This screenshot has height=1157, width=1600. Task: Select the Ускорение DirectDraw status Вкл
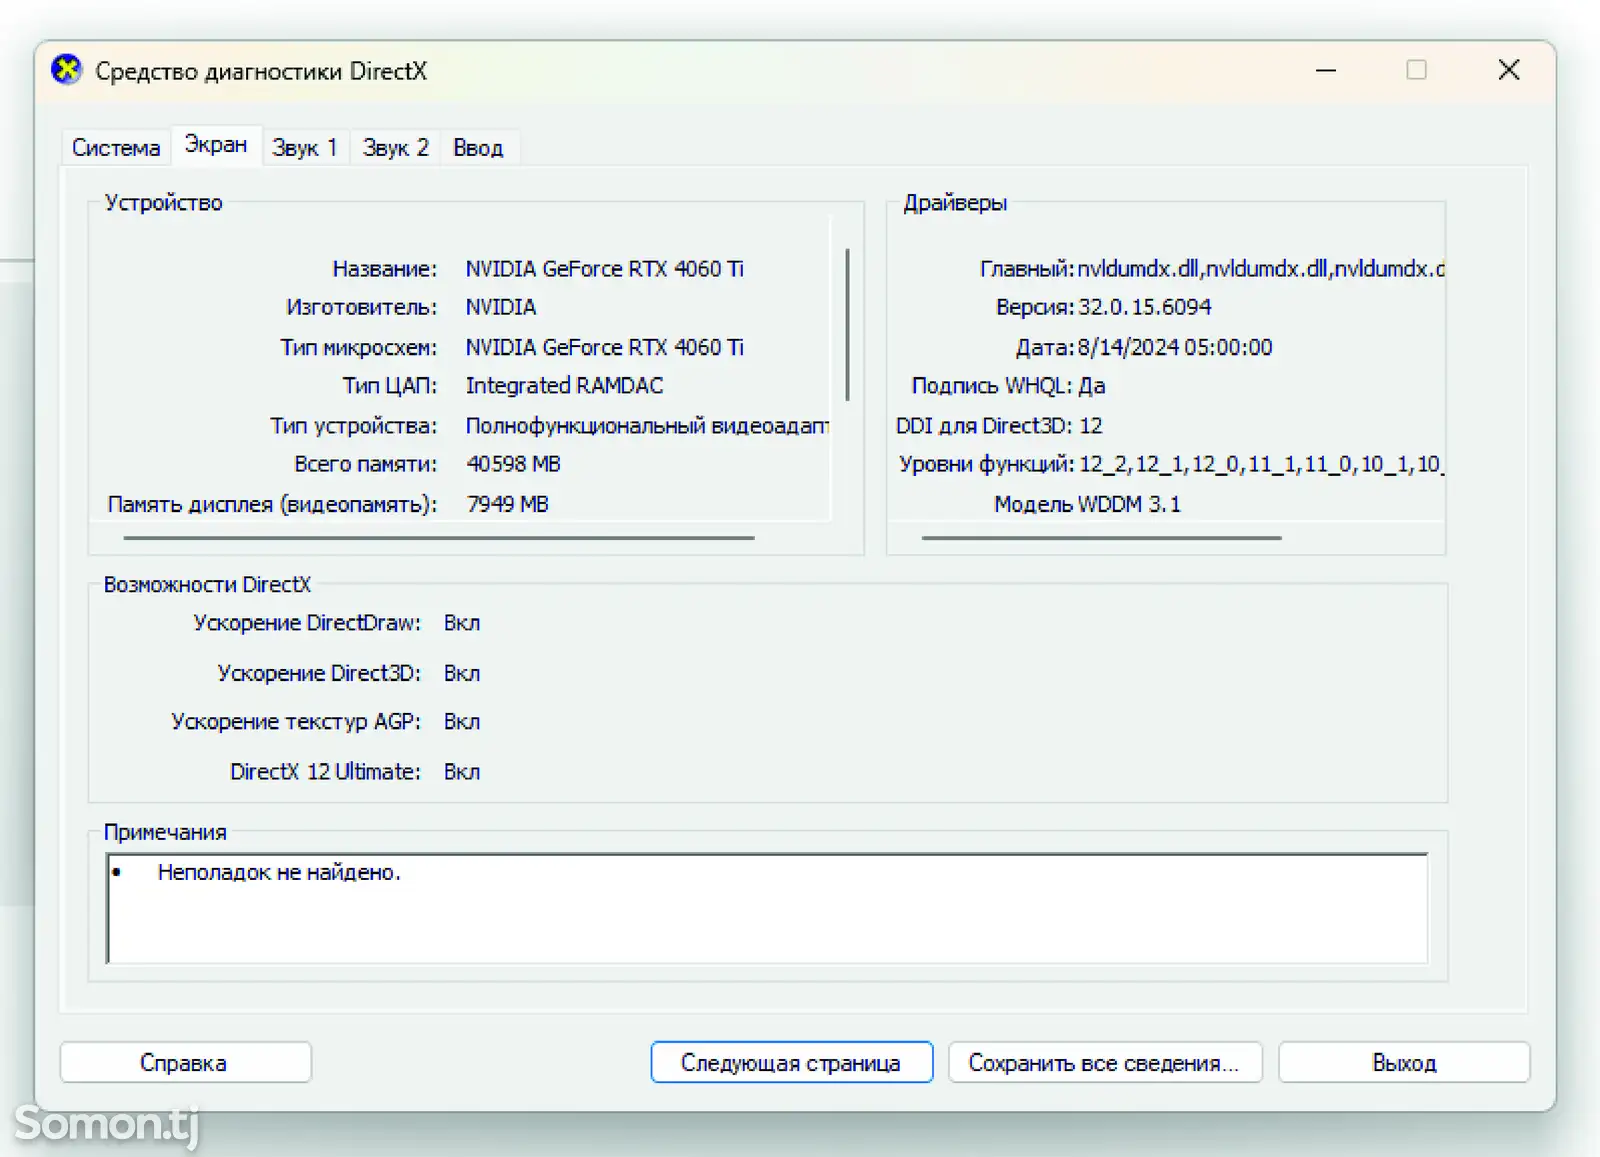[462, 623]
